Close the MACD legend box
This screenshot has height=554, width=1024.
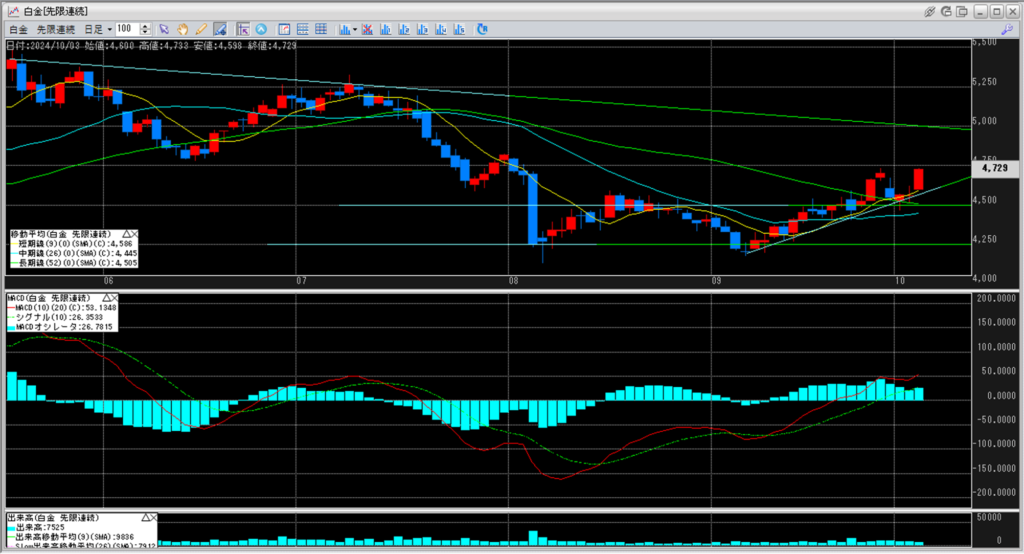(114, 298)
